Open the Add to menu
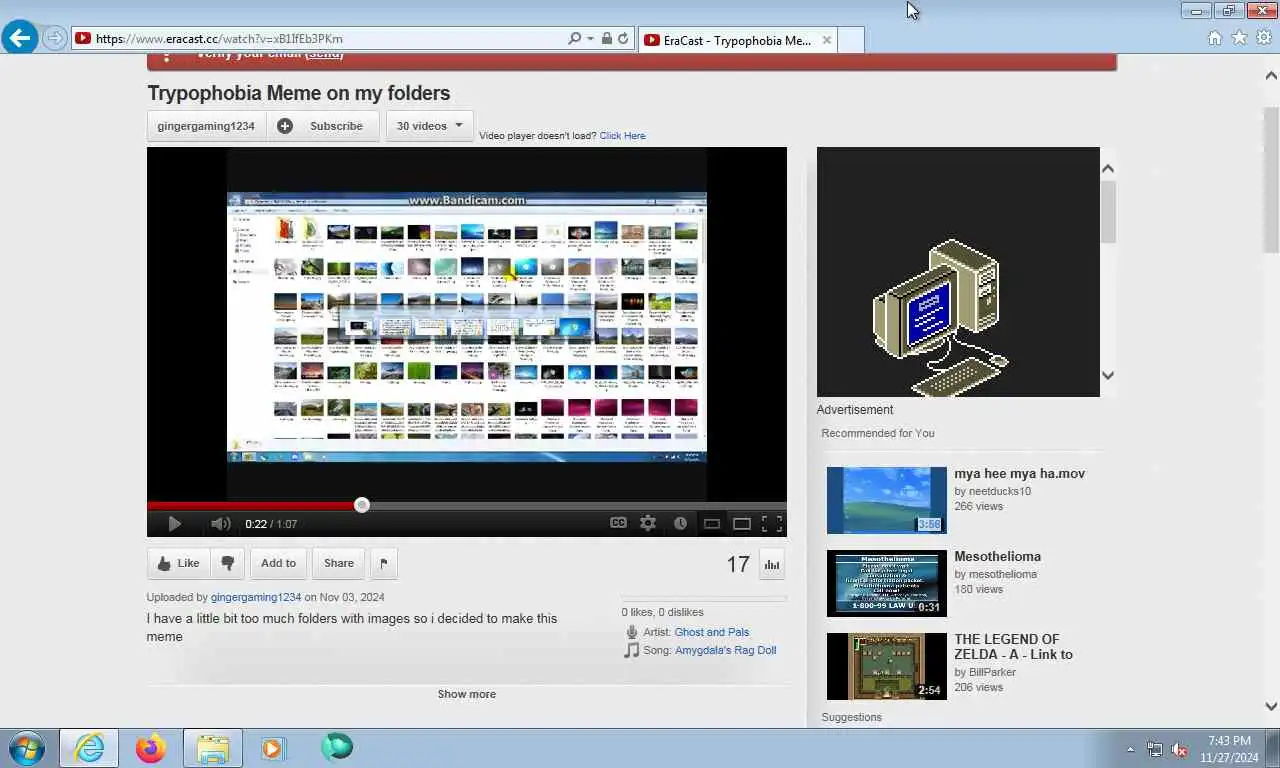The height and width of the screenshot is (768, 1280). click(278, 563)
